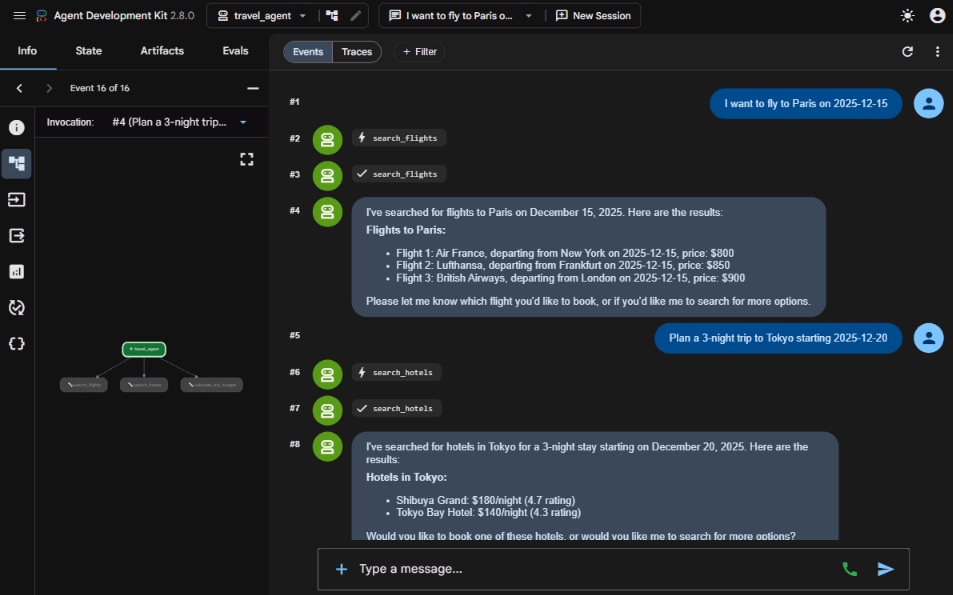
Task: Select the search_flights node in the graph
Action: click(84, 385)
